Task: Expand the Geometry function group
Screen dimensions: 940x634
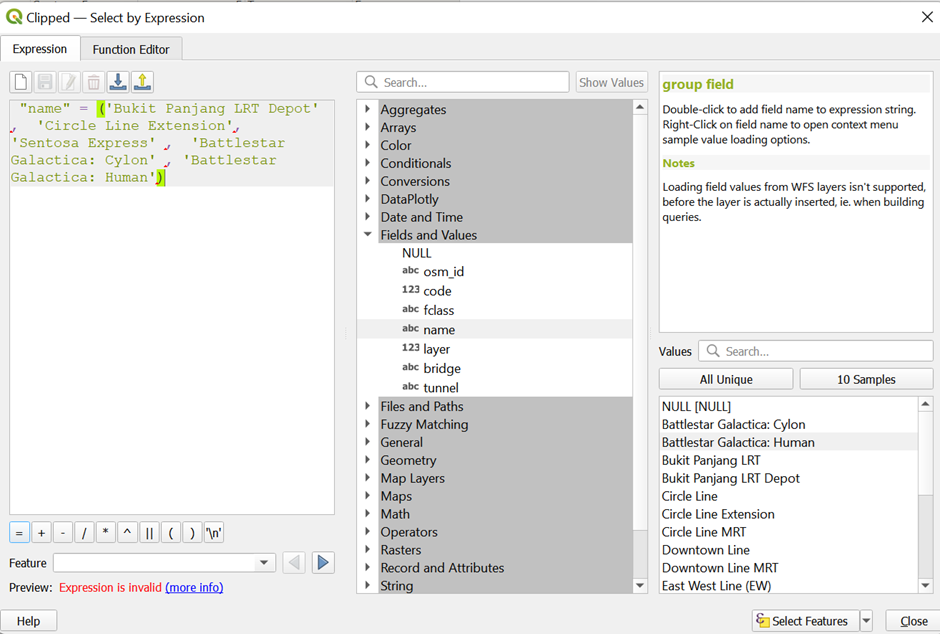Action: (x=368, y=461)
